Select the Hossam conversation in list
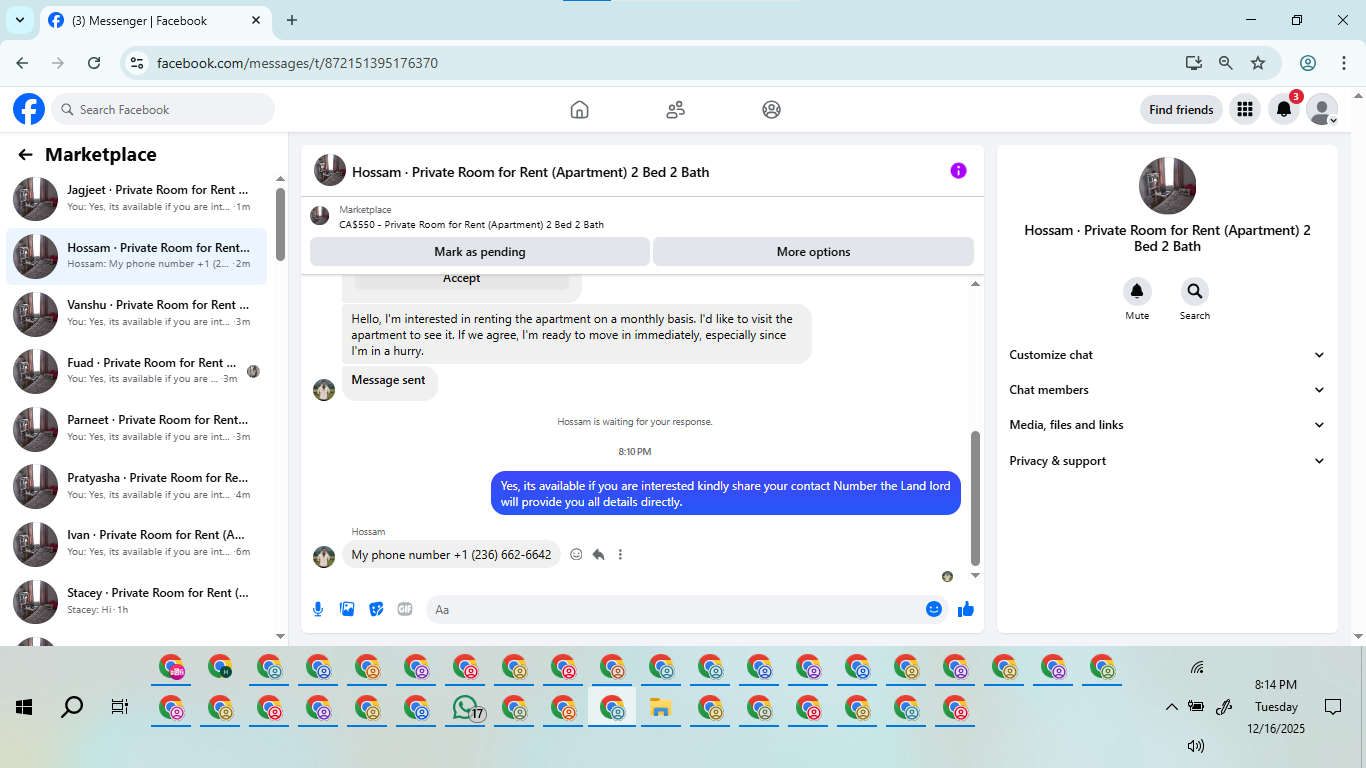The image size is (1366, 768). 137,256
